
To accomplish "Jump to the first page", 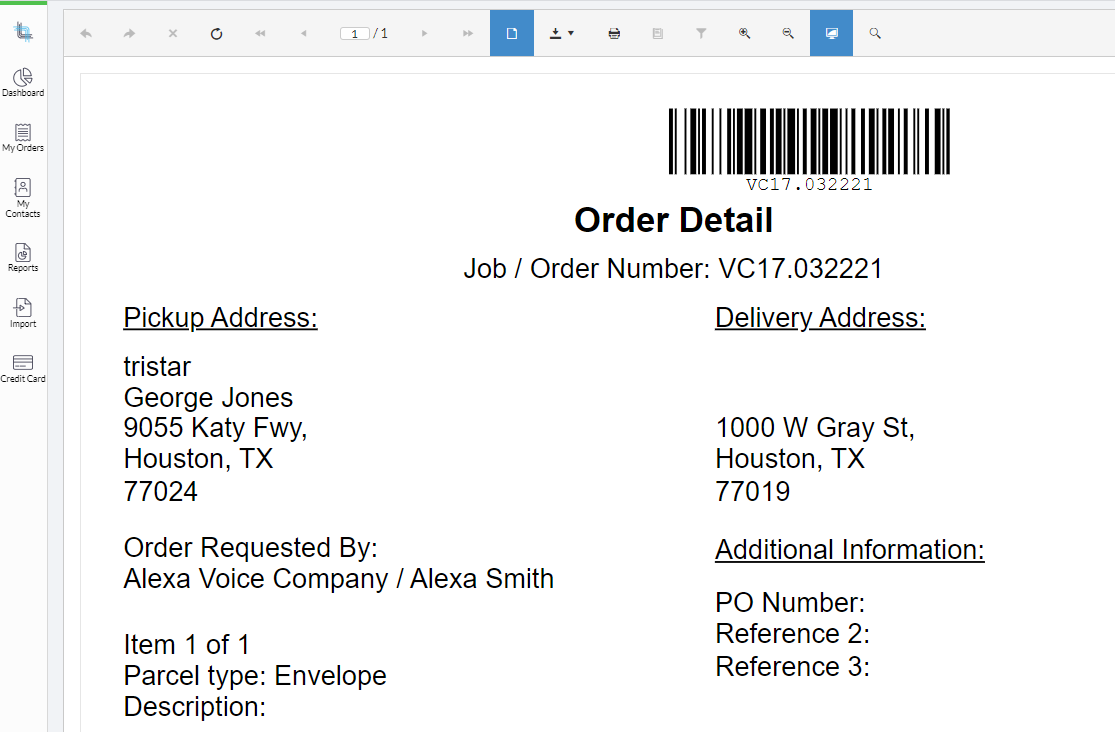I will (260, 33).
